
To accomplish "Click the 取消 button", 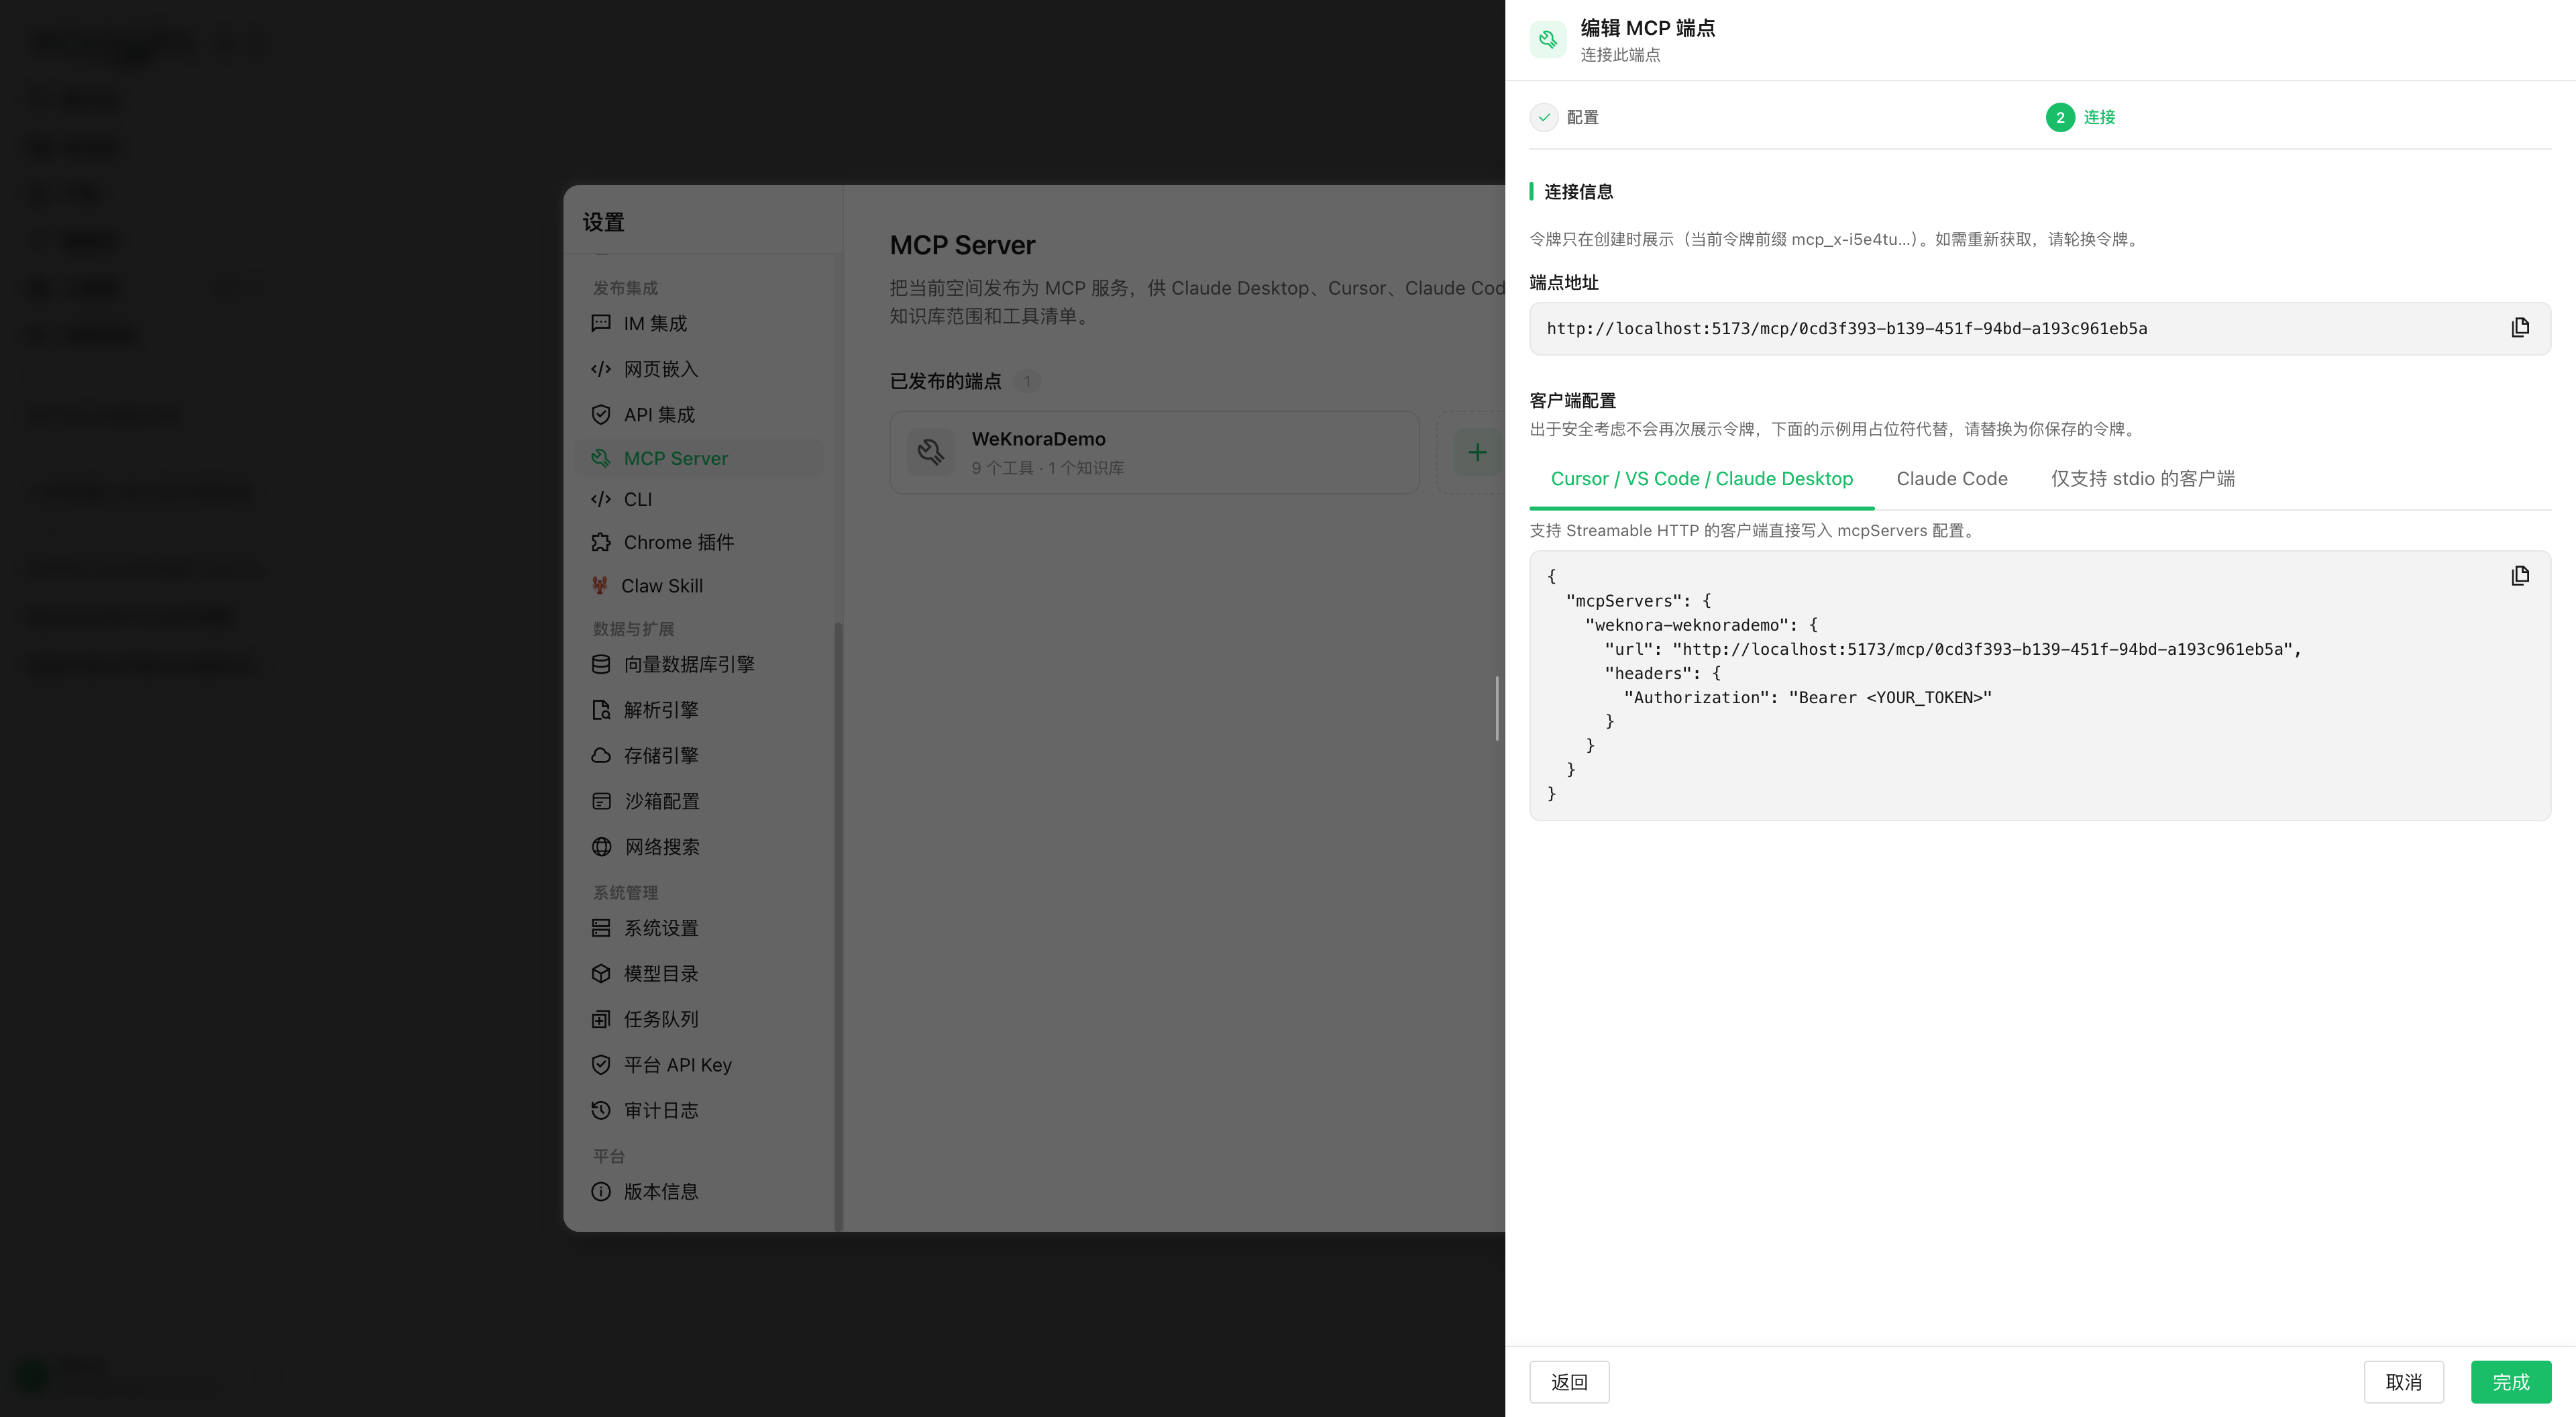I will pos(2403,1382).
